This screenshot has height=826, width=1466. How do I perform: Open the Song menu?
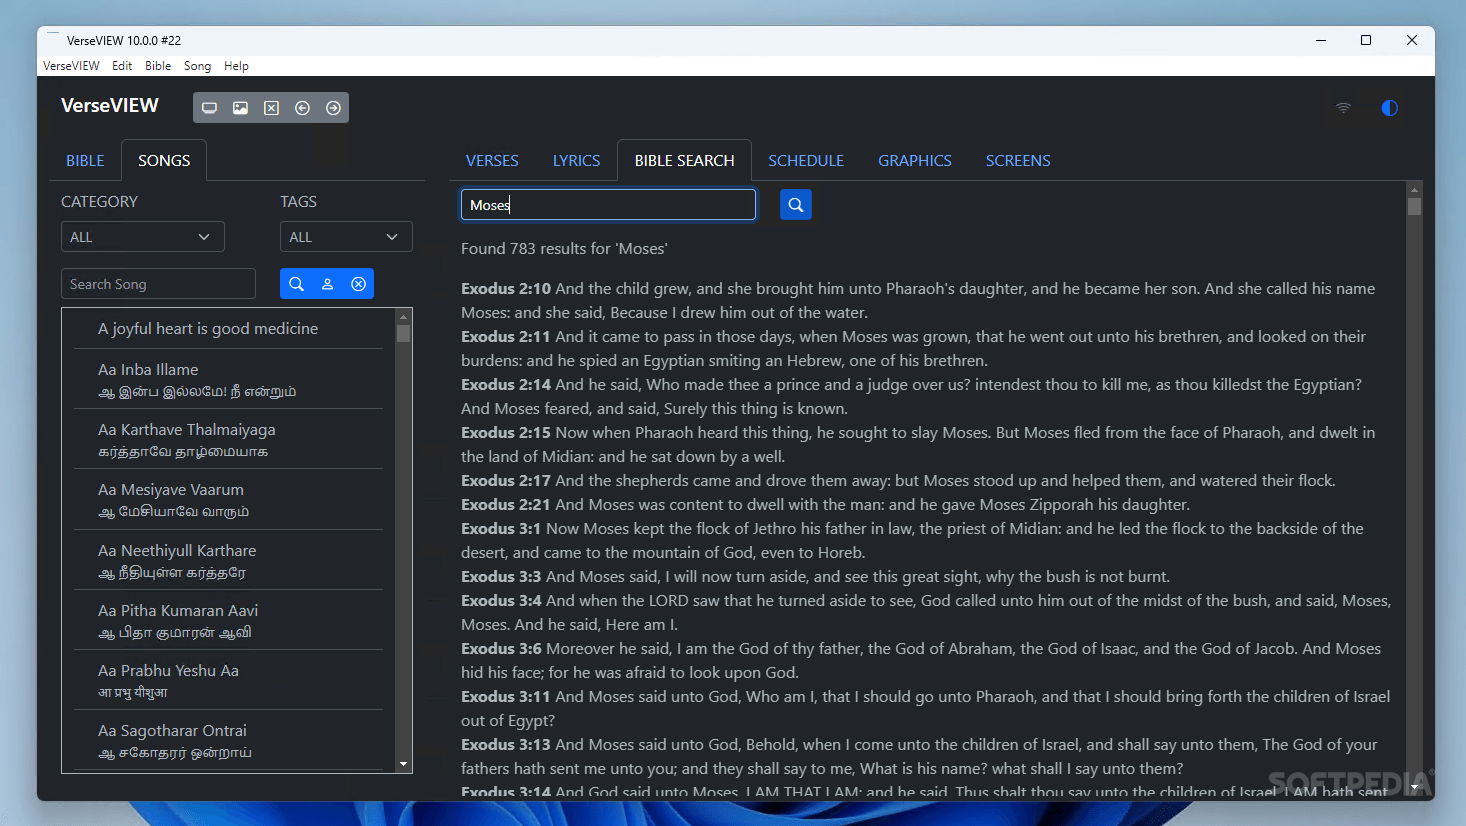pyautogui.click(x=197, y=66)
